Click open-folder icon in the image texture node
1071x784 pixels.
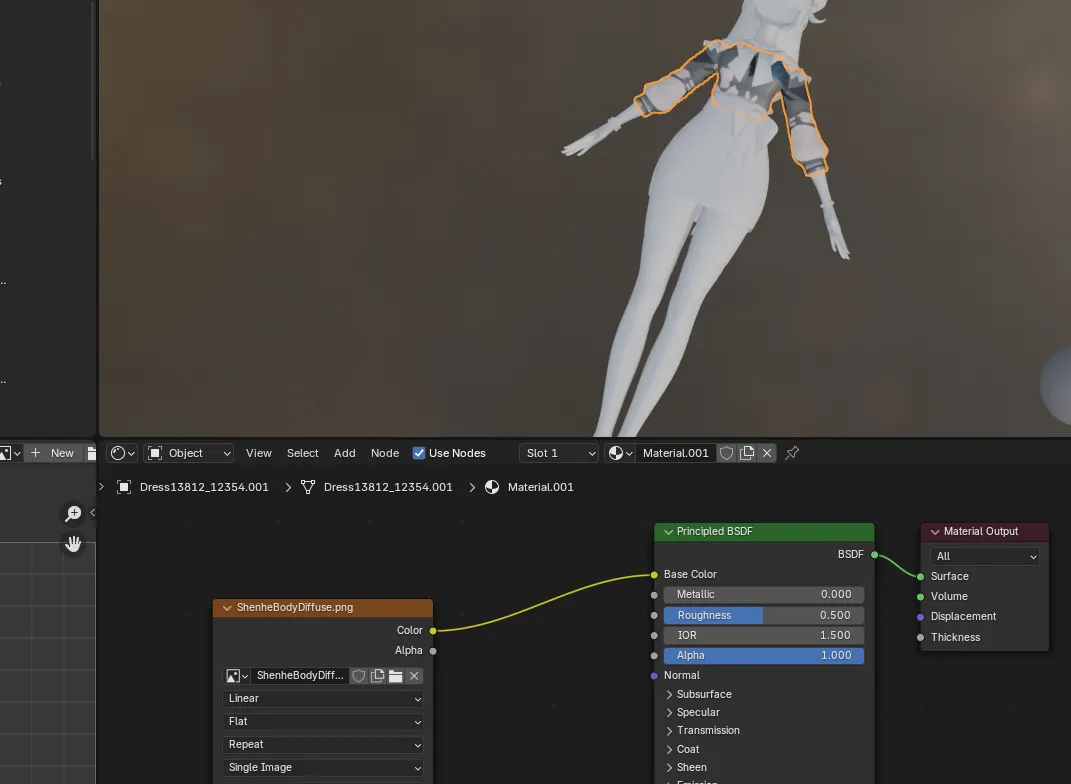(395, 675)
